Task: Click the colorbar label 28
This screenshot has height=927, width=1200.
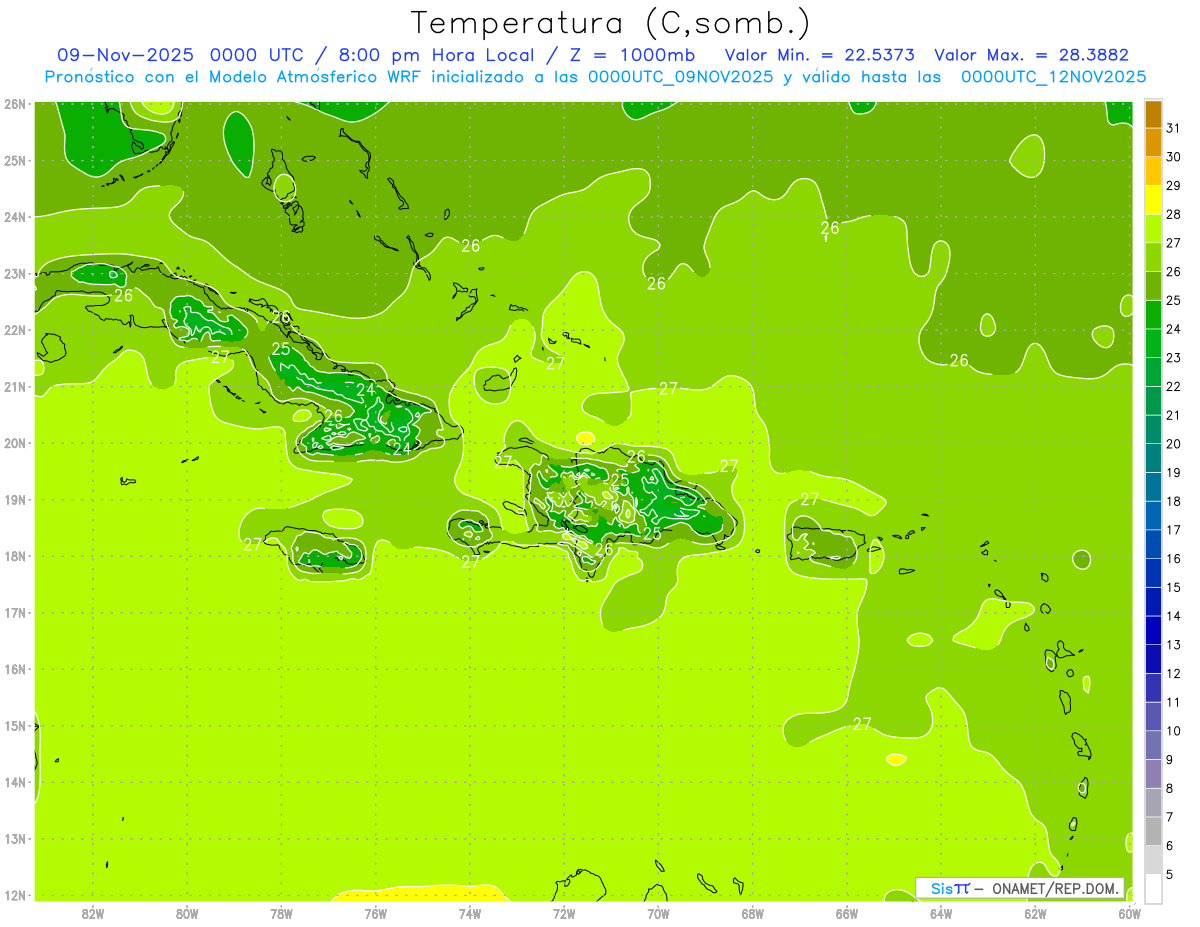Action: [x=1173, y=214]
